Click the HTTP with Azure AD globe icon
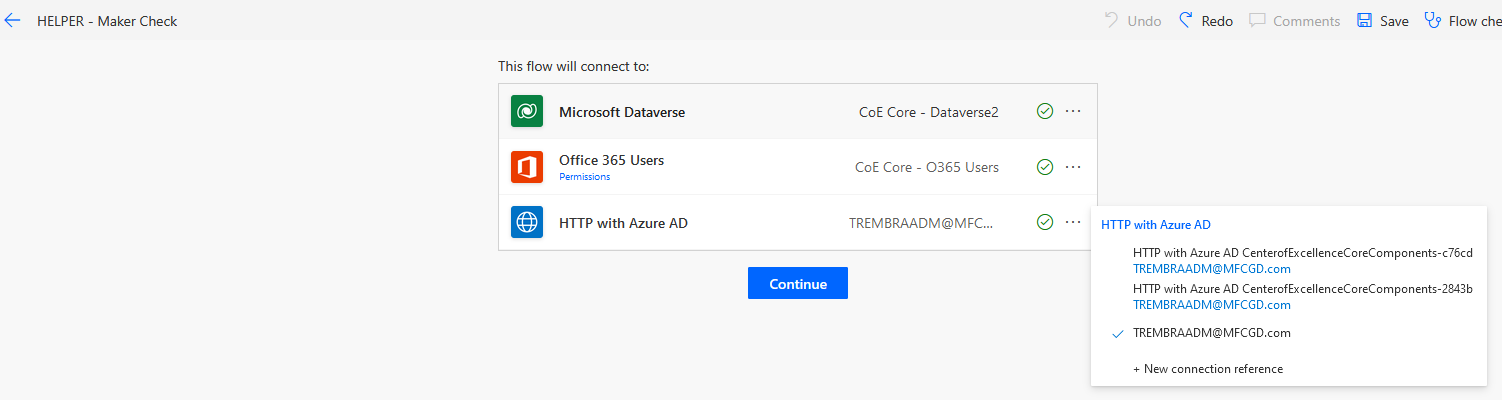 [x=527, y=222]
